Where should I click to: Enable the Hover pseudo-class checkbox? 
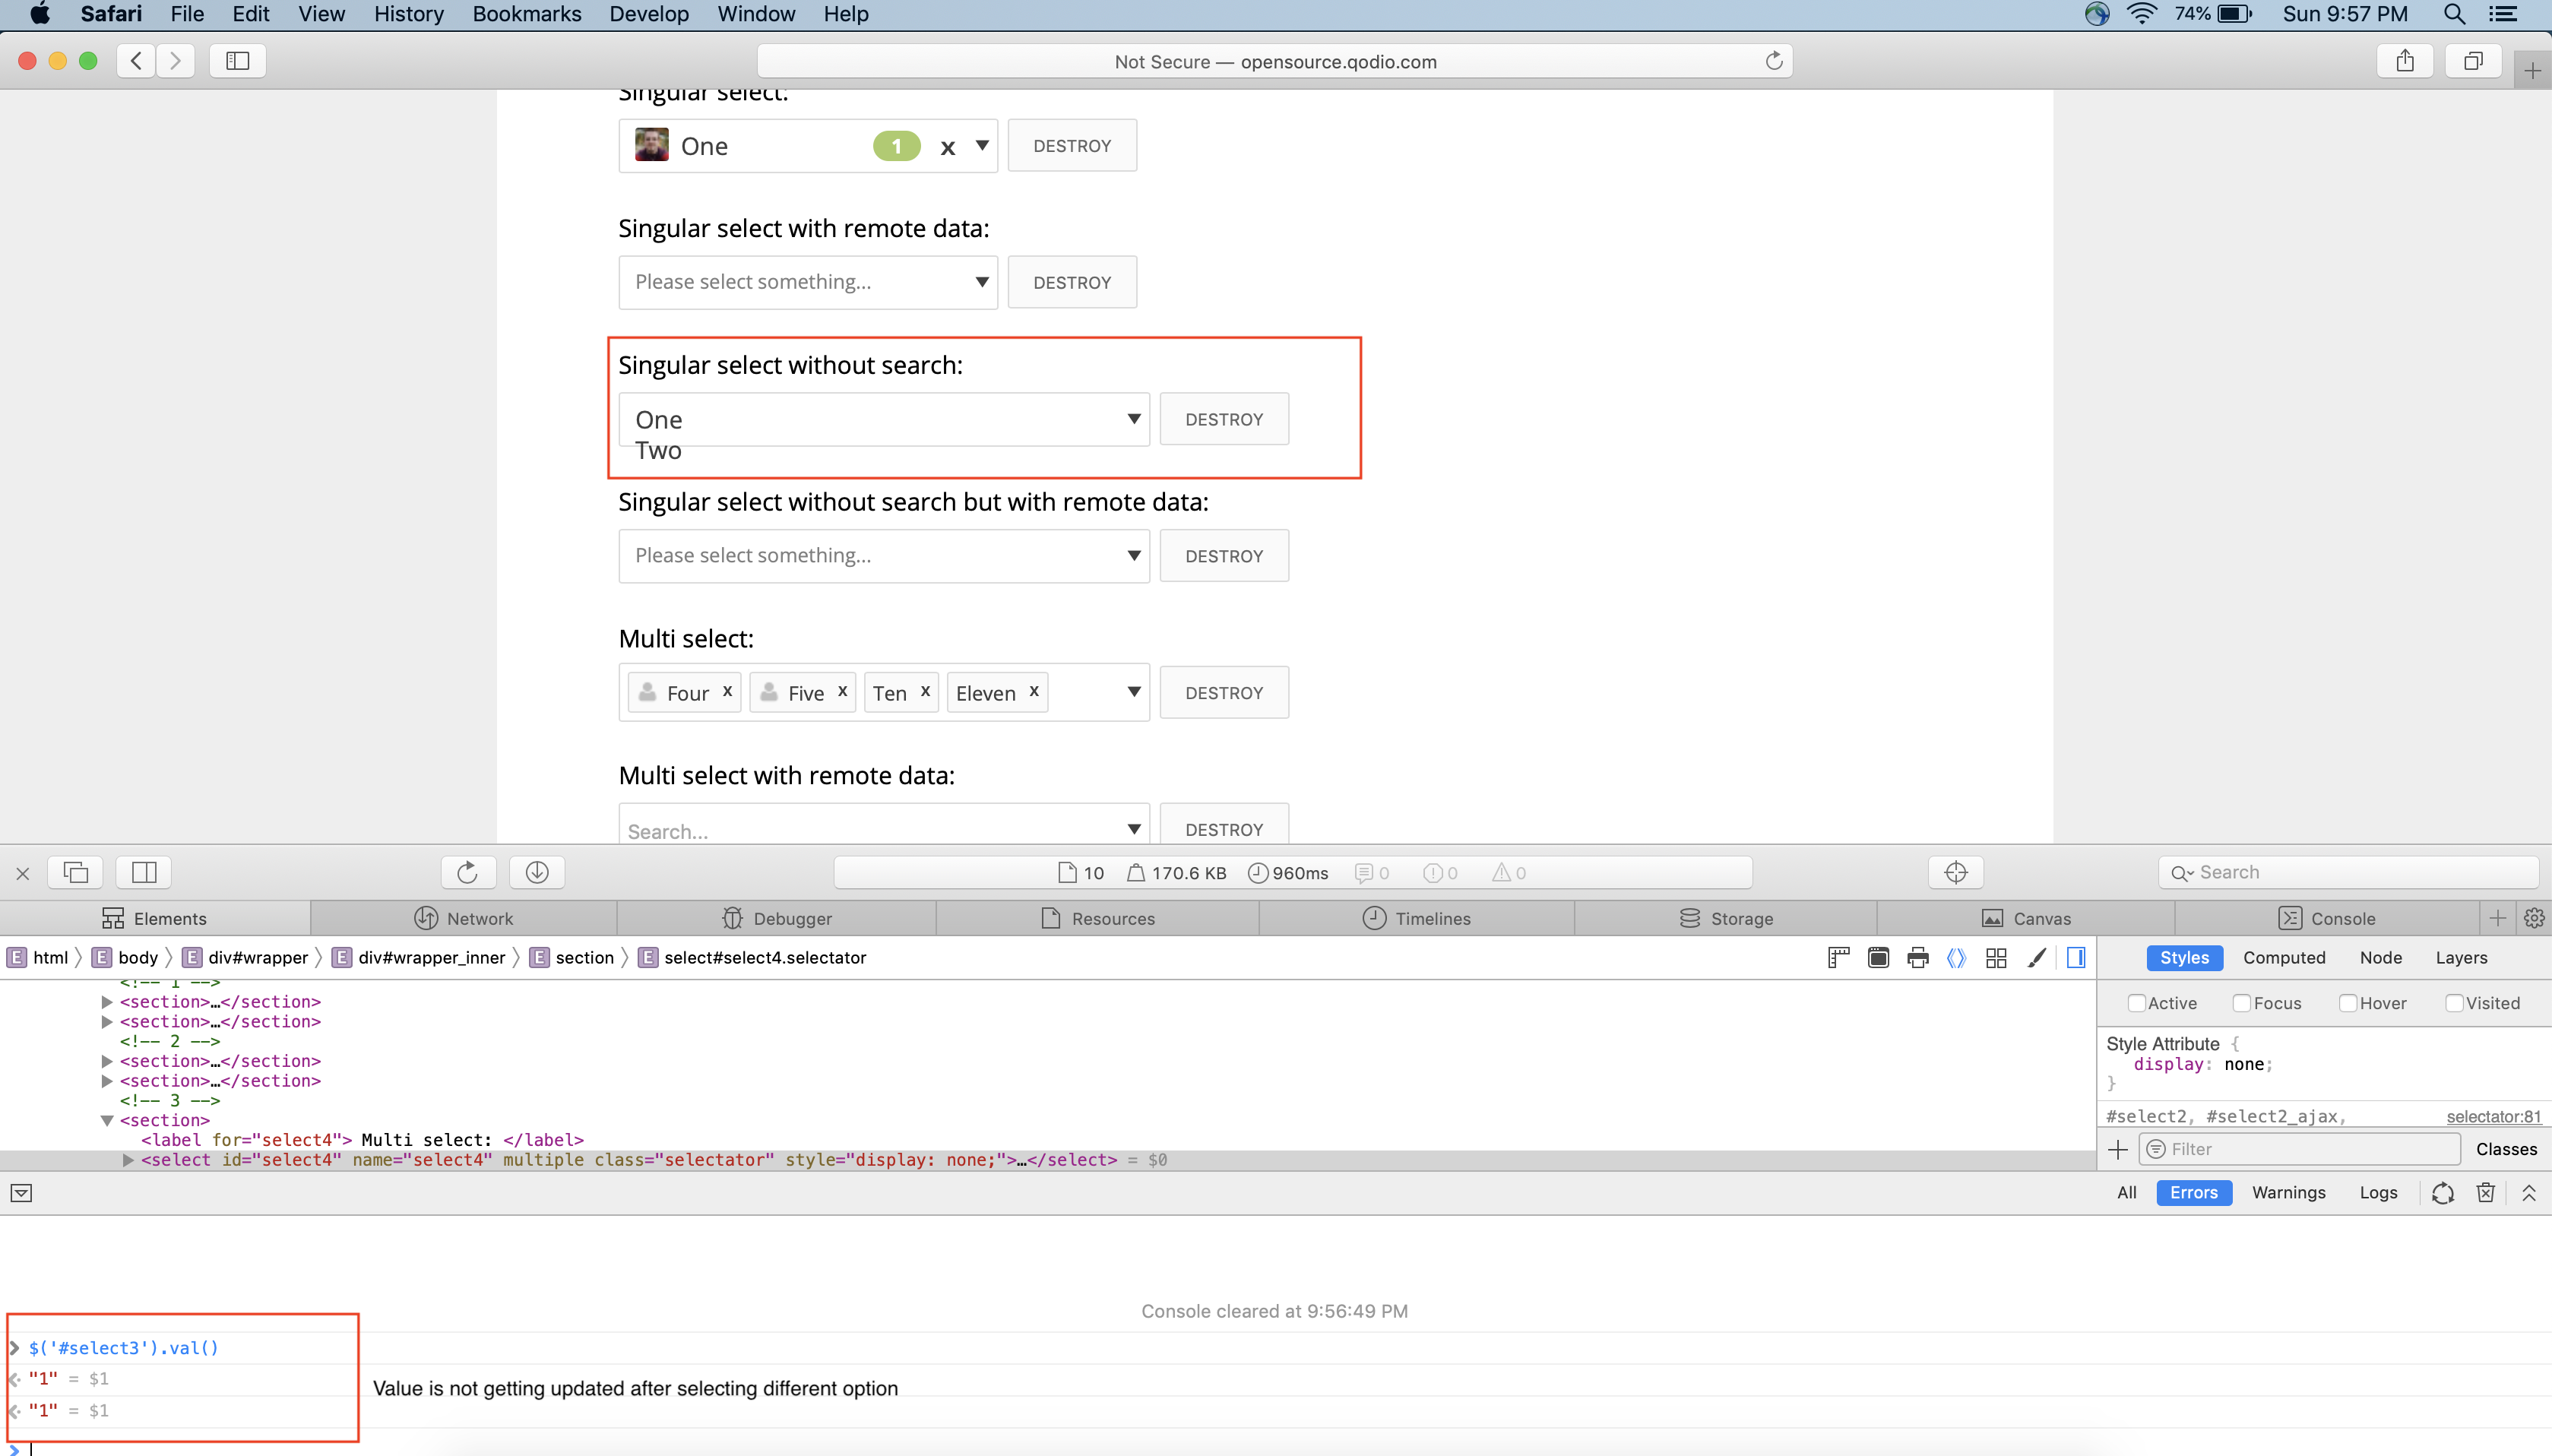click(2347, 1003)
